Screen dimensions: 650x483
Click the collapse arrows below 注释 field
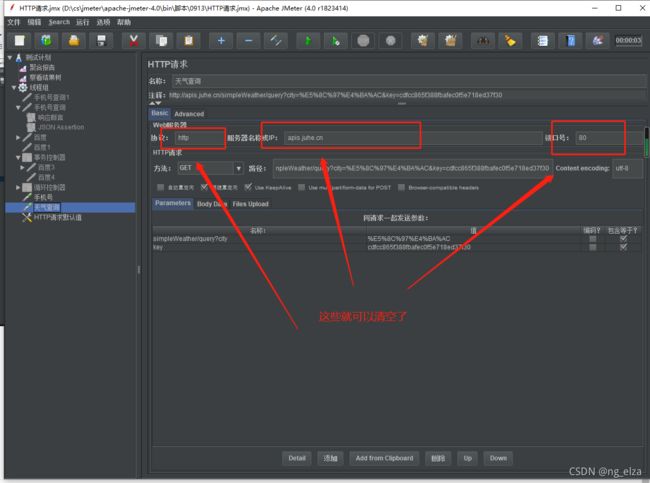pyautogui.click(x=155, y=103)
